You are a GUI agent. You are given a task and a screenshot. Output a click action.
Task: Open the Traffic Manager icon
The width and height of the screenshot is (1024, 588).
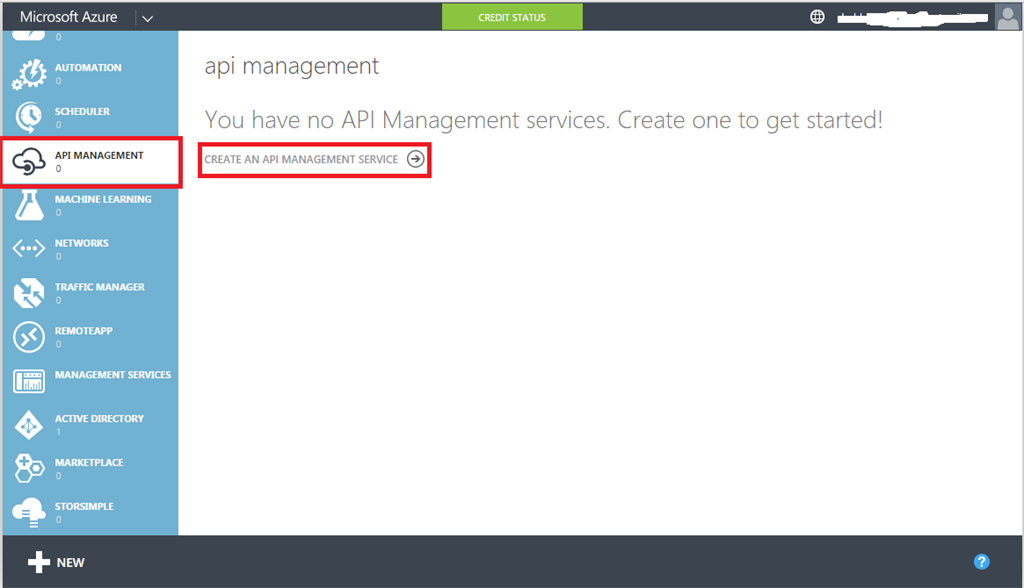coord(29,293)
